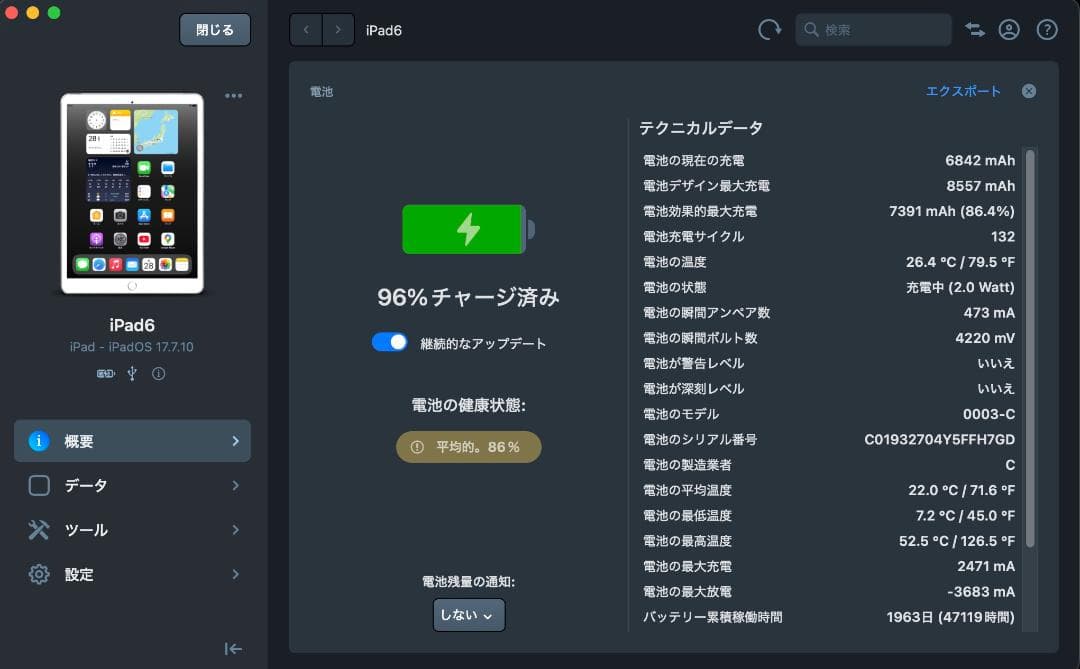Click the 電池が深刻レベル label
1080x669 pixels.
pos(694,389)
